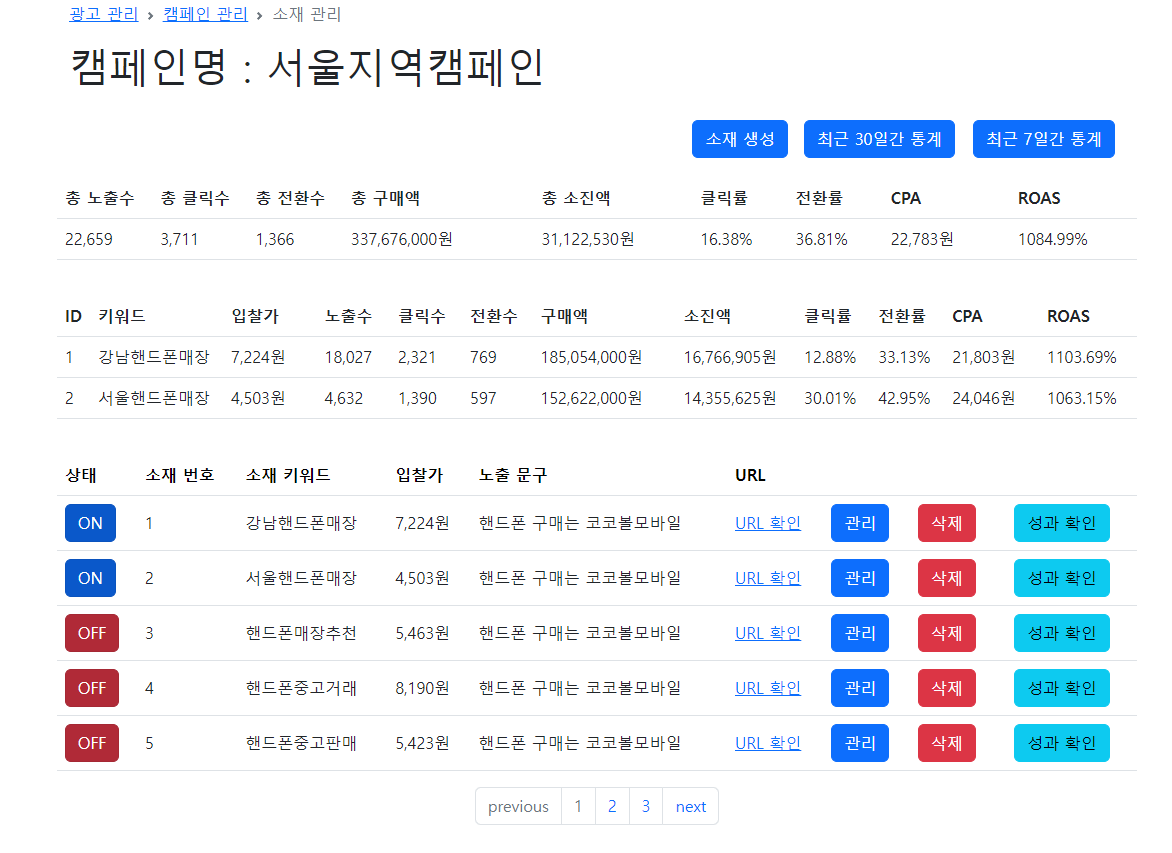Click 성과 확인 for 핸드폰매장추천
1172x853 pixels.
point(1061,633)
